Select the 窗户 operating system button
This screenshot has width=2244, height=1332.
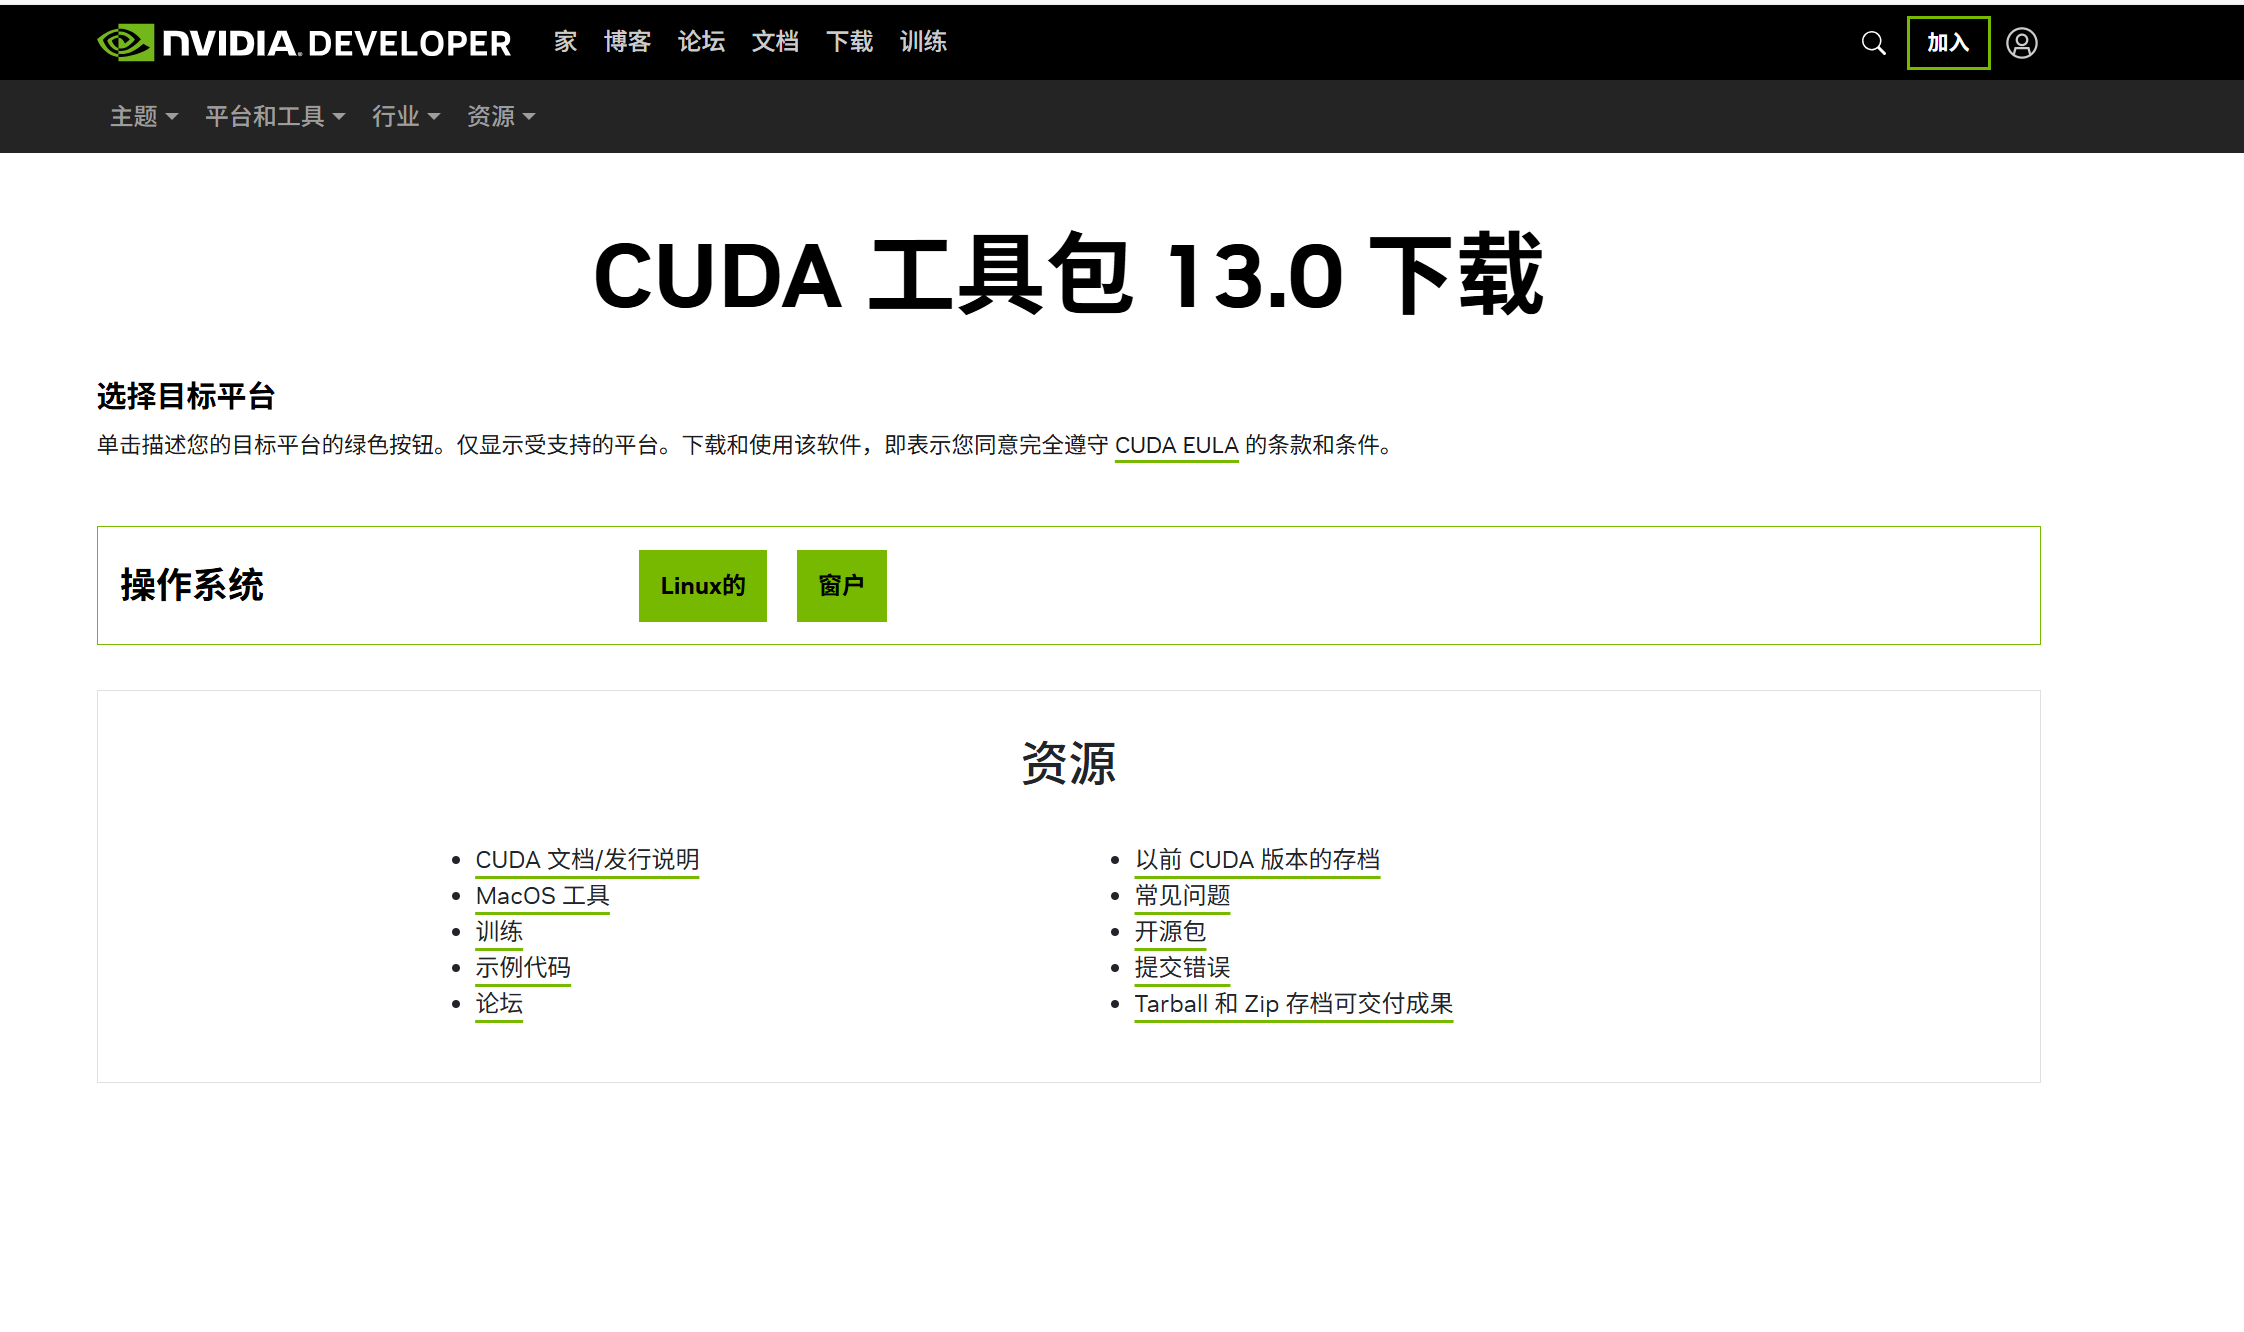pos(841,586)
